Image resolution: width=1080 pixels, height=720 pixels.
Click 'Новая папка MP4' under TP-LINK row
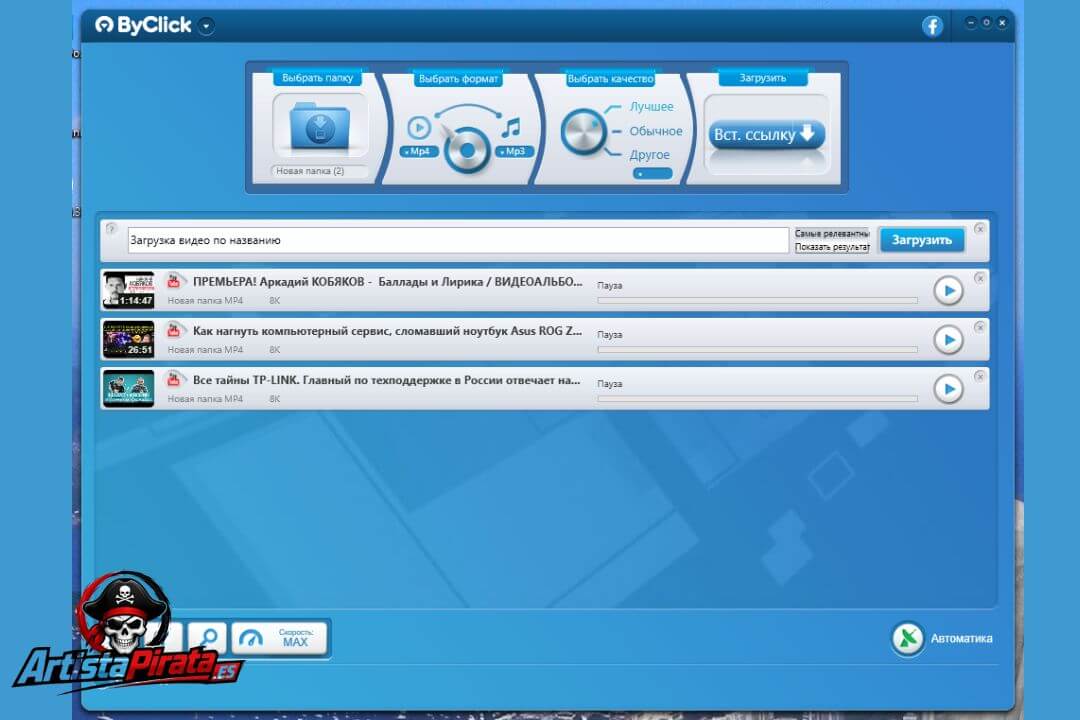coord(205,399)
